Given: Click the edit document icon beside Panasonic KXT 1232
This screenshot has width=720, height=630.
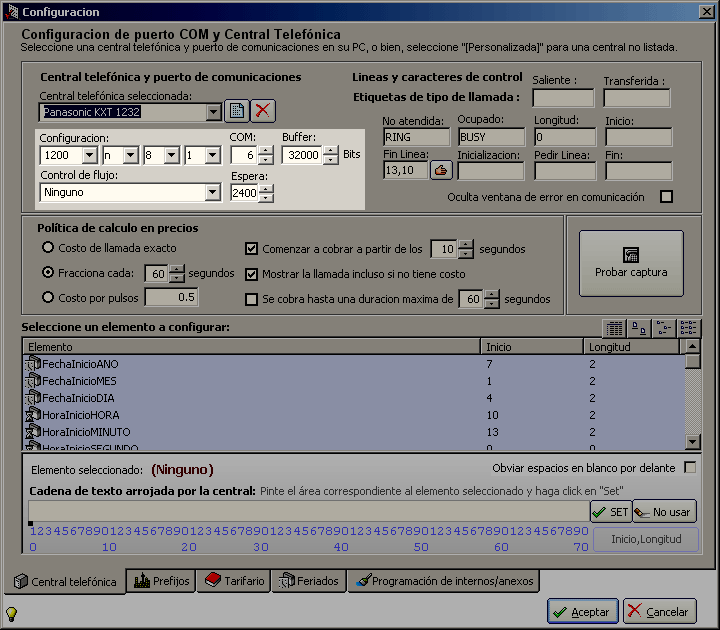Looking at the screenshot, I should (x=237, y=111).
